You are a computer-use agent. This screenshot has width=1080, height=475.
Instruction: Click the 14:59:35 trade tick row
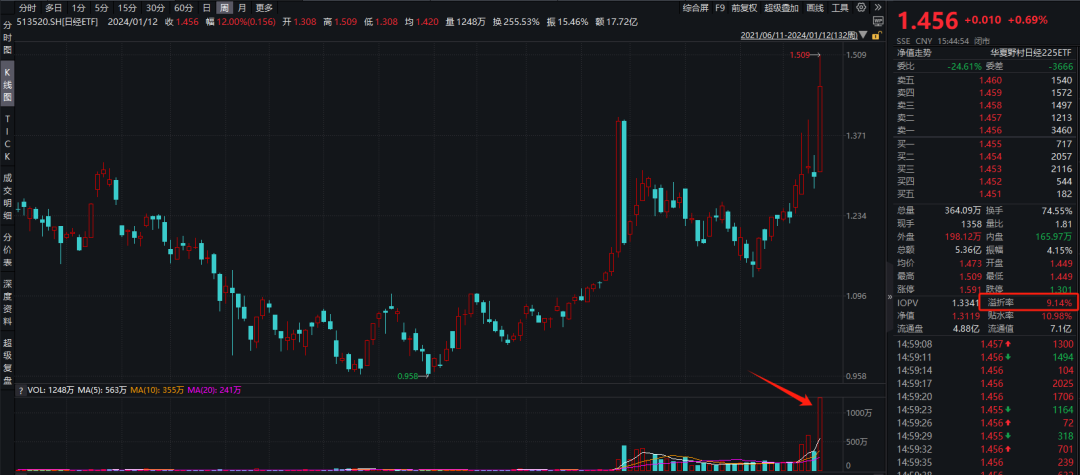pyautogui.click(x=985, y=463)
